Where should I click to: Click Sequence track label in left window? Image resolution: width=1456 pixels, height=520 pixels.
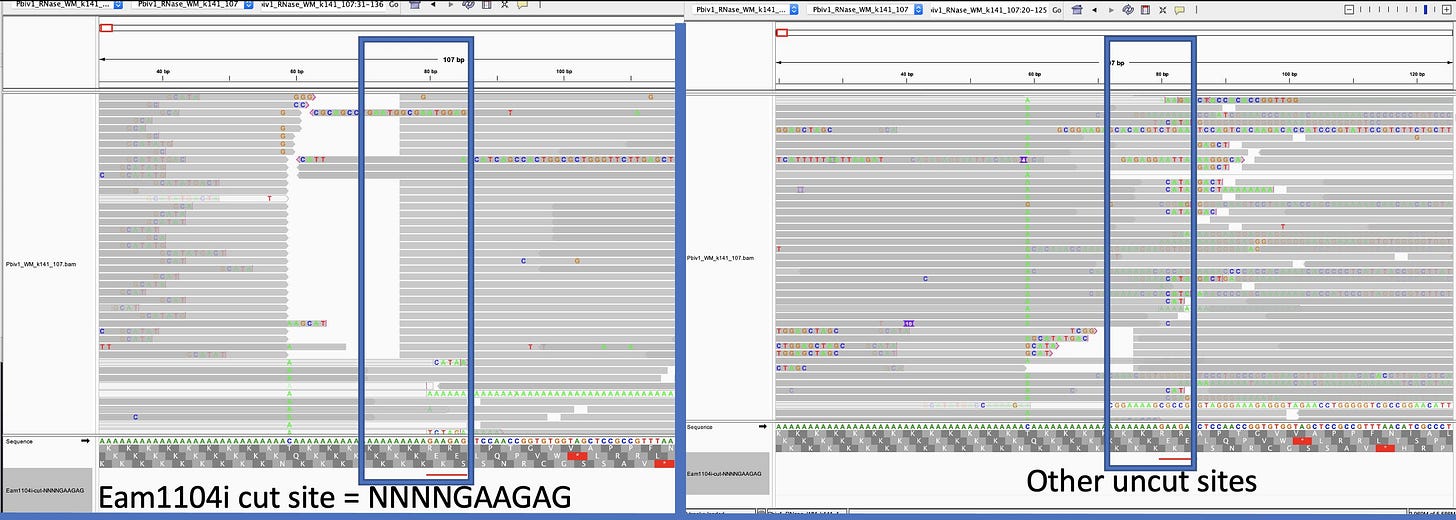[x=18, y=441]
